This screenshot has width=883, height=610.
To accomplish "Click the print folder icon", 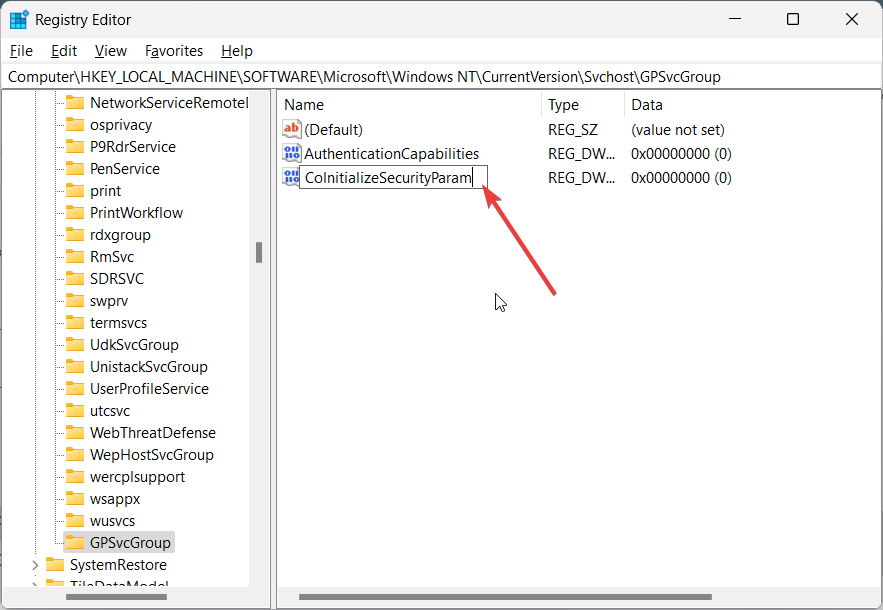I will point(74,190).
